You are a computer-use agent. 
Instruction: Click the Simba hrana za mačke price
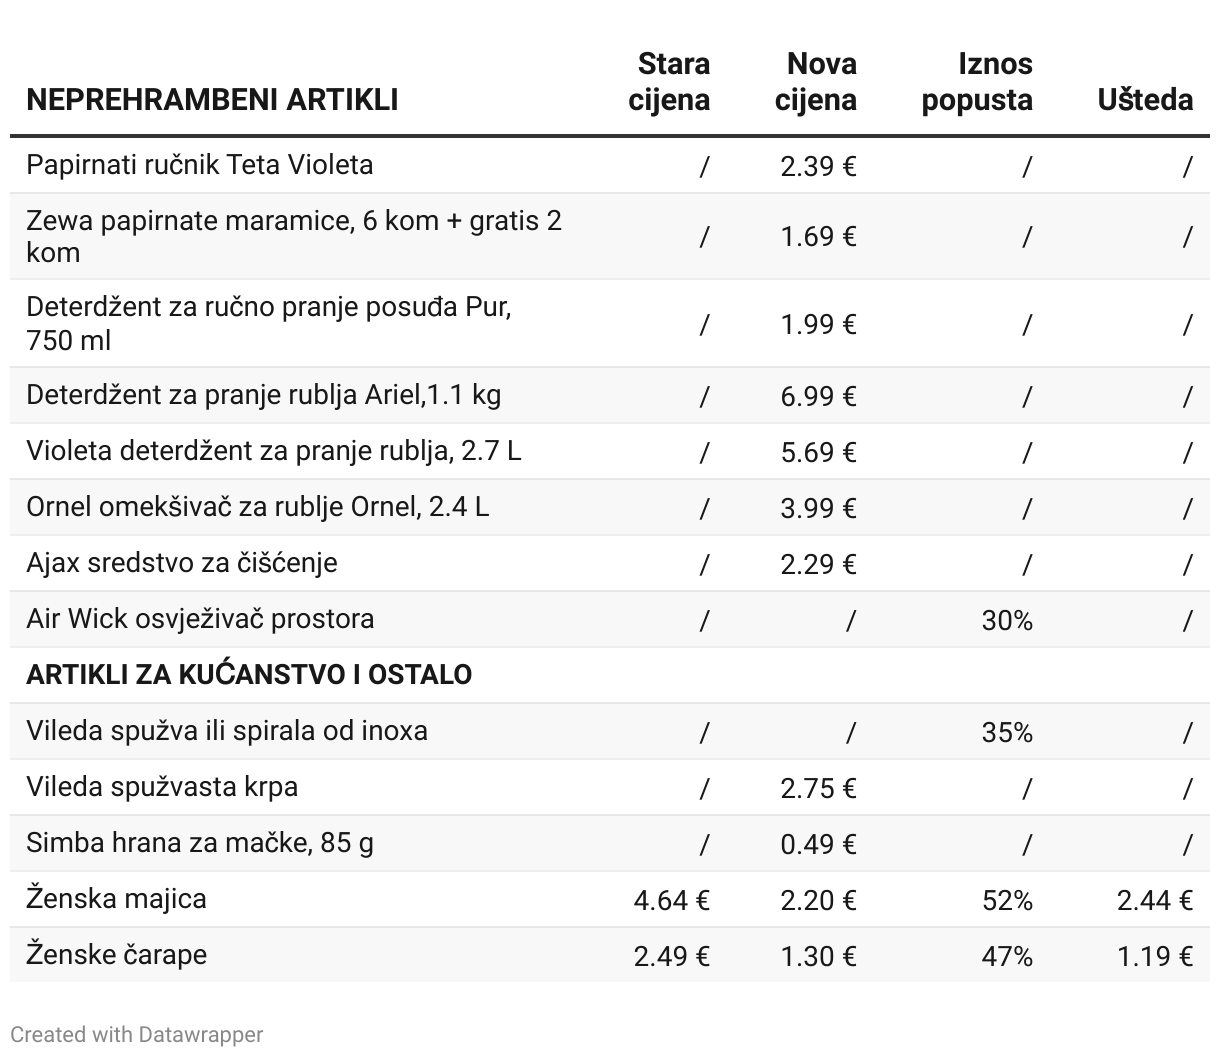tap(818, 844)
